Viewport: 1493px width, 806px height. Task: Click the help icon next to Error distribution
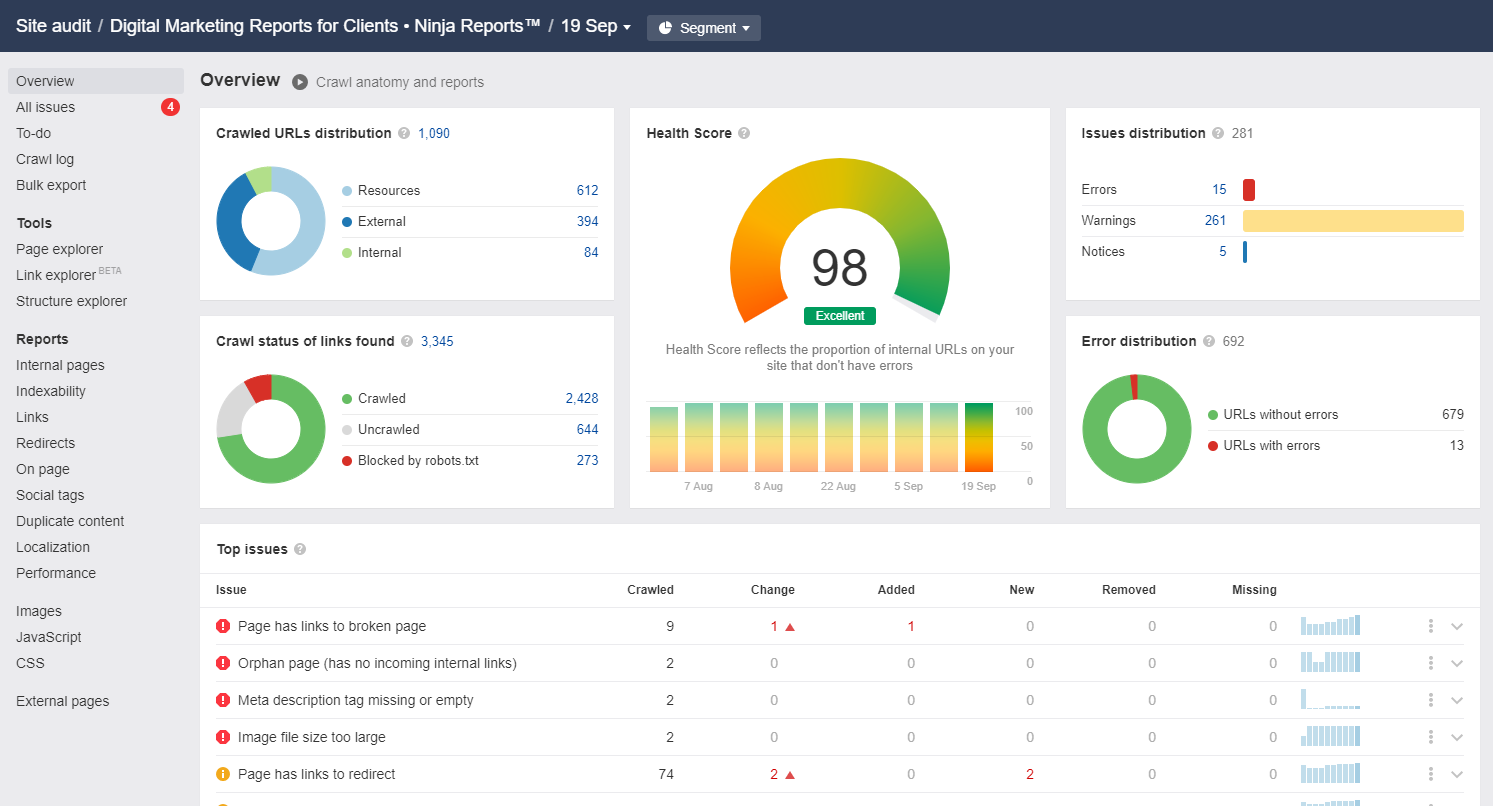1210,341
